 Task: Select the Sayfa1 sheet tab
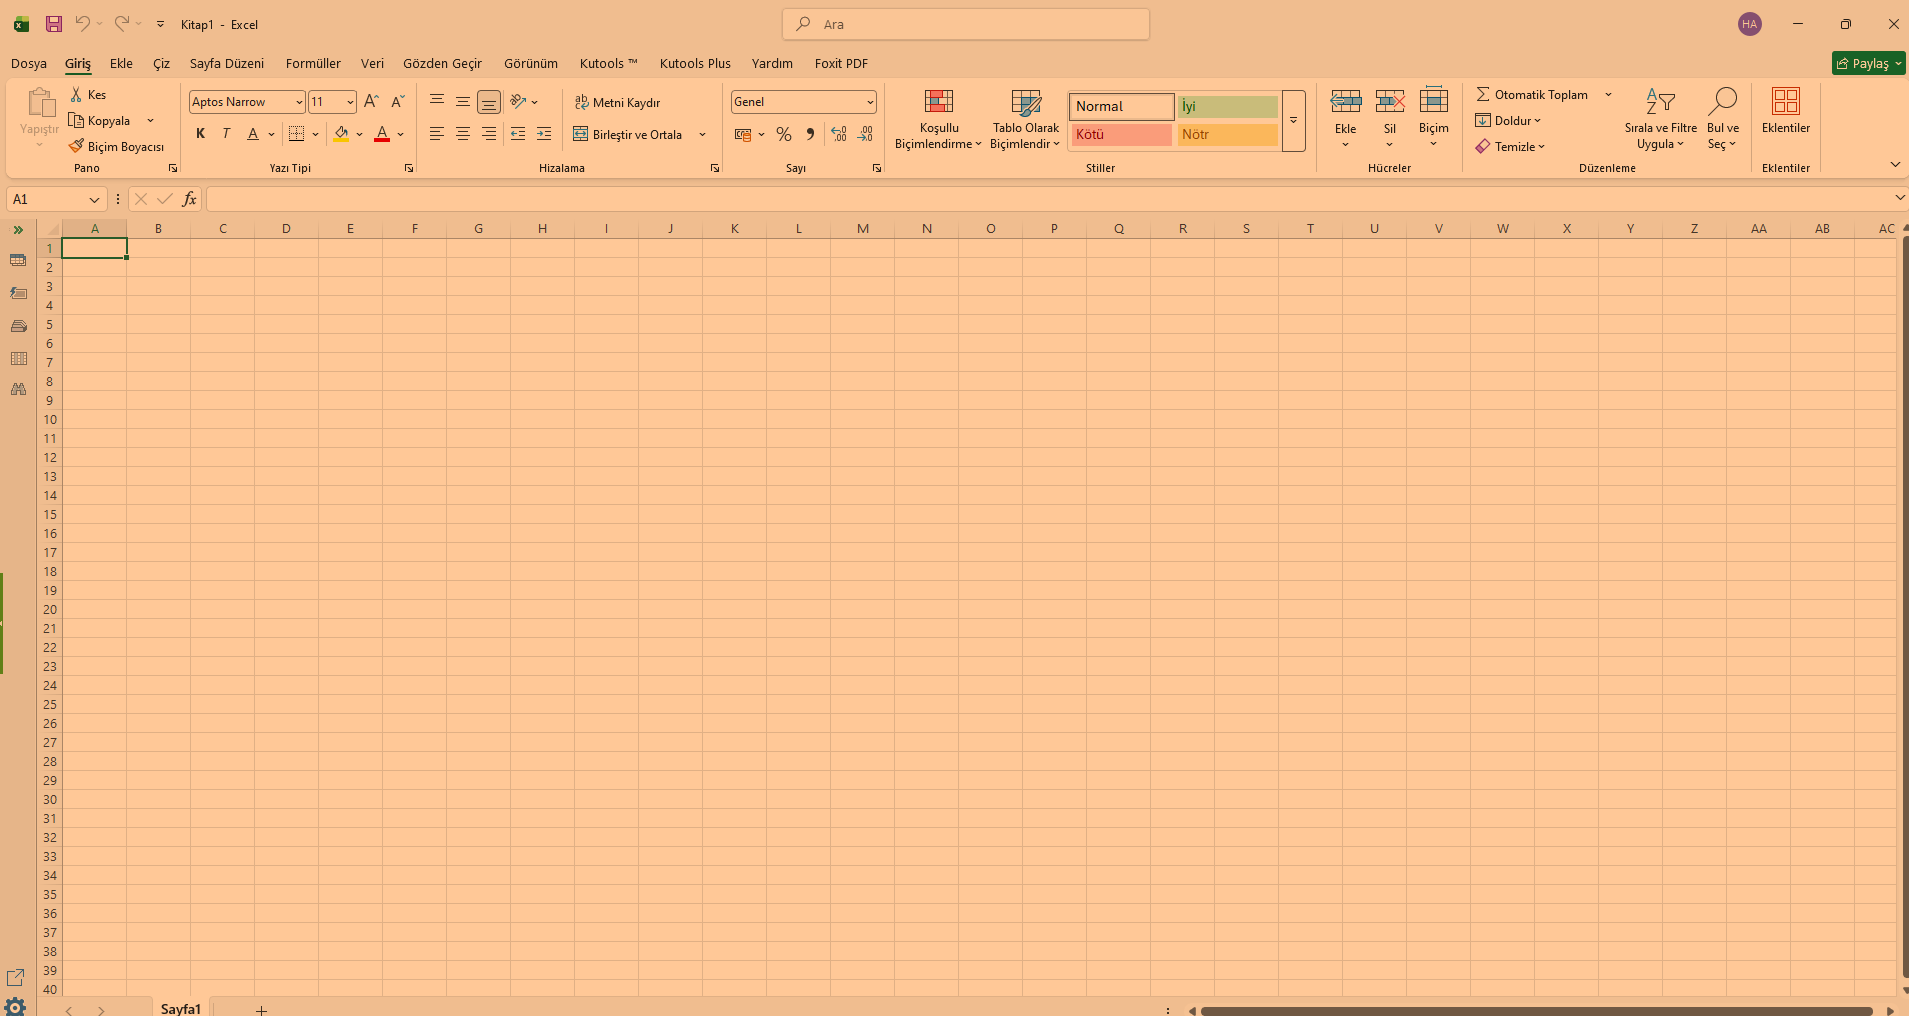pyautogui.click(x=181, y=1008)
